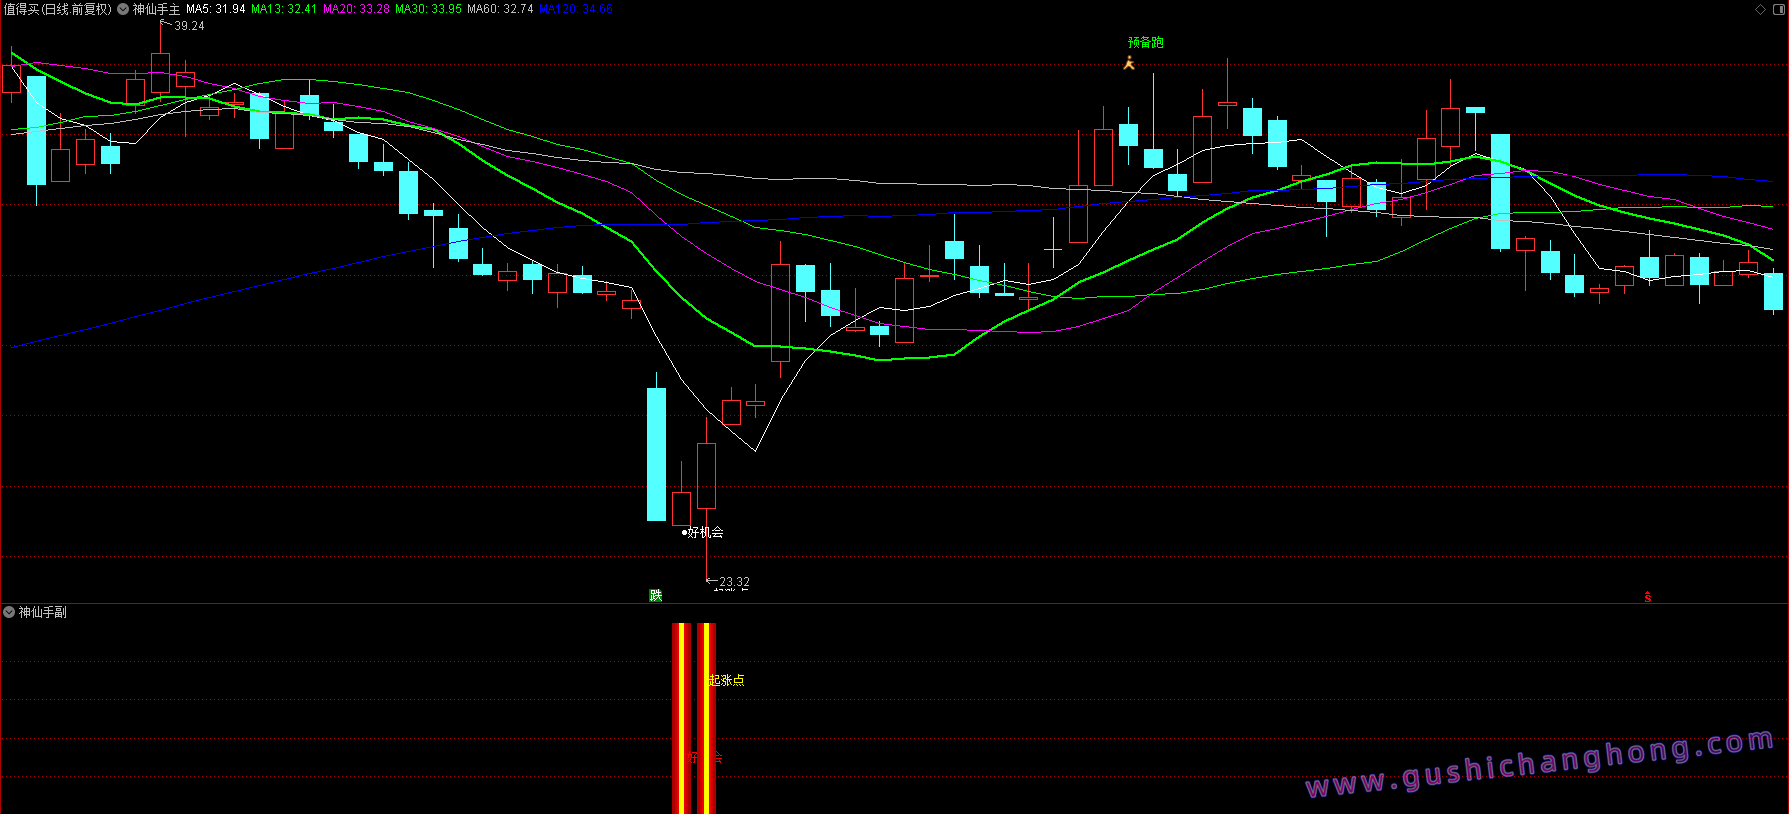This screenshot has width=1789, height=814.
Task: Select the green MA13: 32.41 label
Action: point(283,9)
